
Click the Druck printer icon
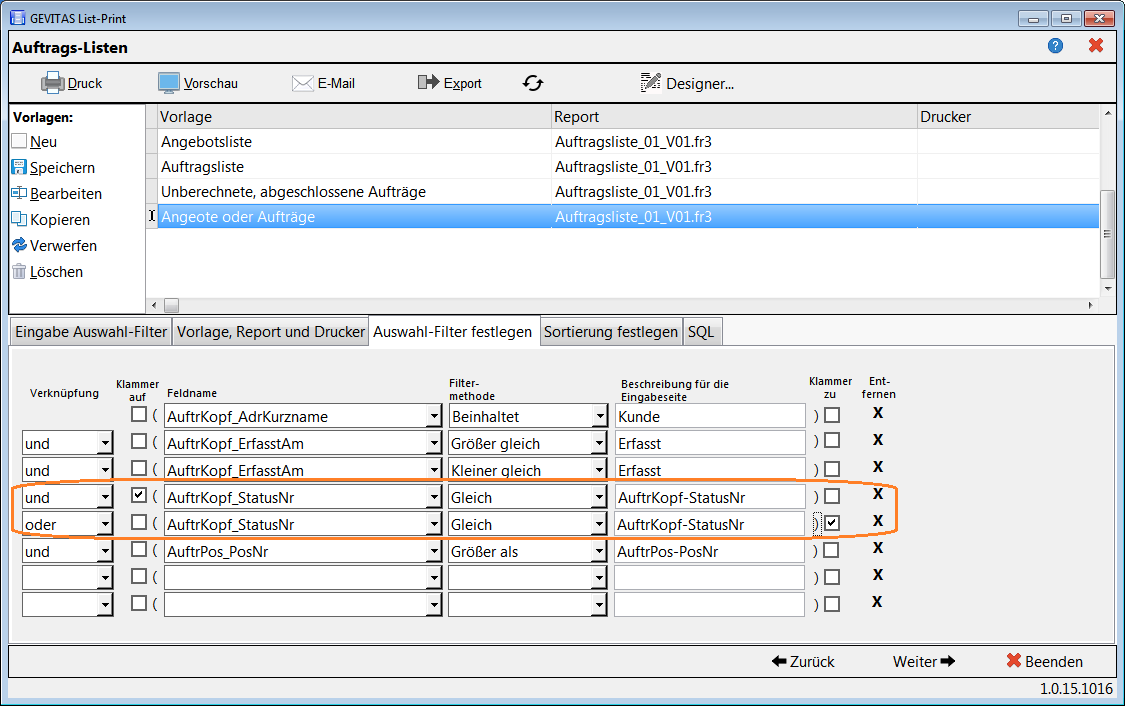tap(52, 83)
